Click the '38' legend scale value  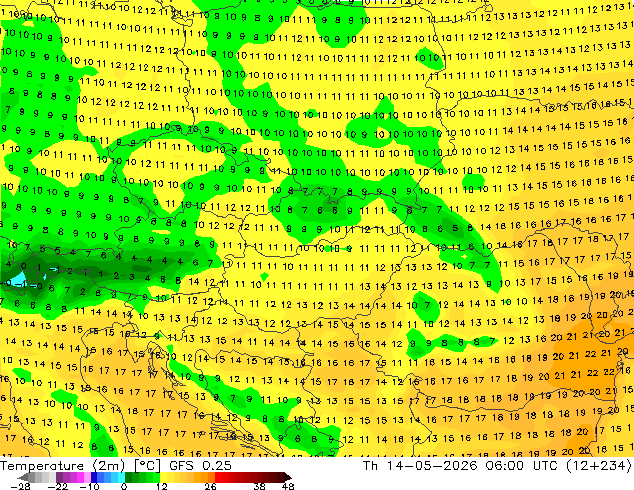(260, 486)
